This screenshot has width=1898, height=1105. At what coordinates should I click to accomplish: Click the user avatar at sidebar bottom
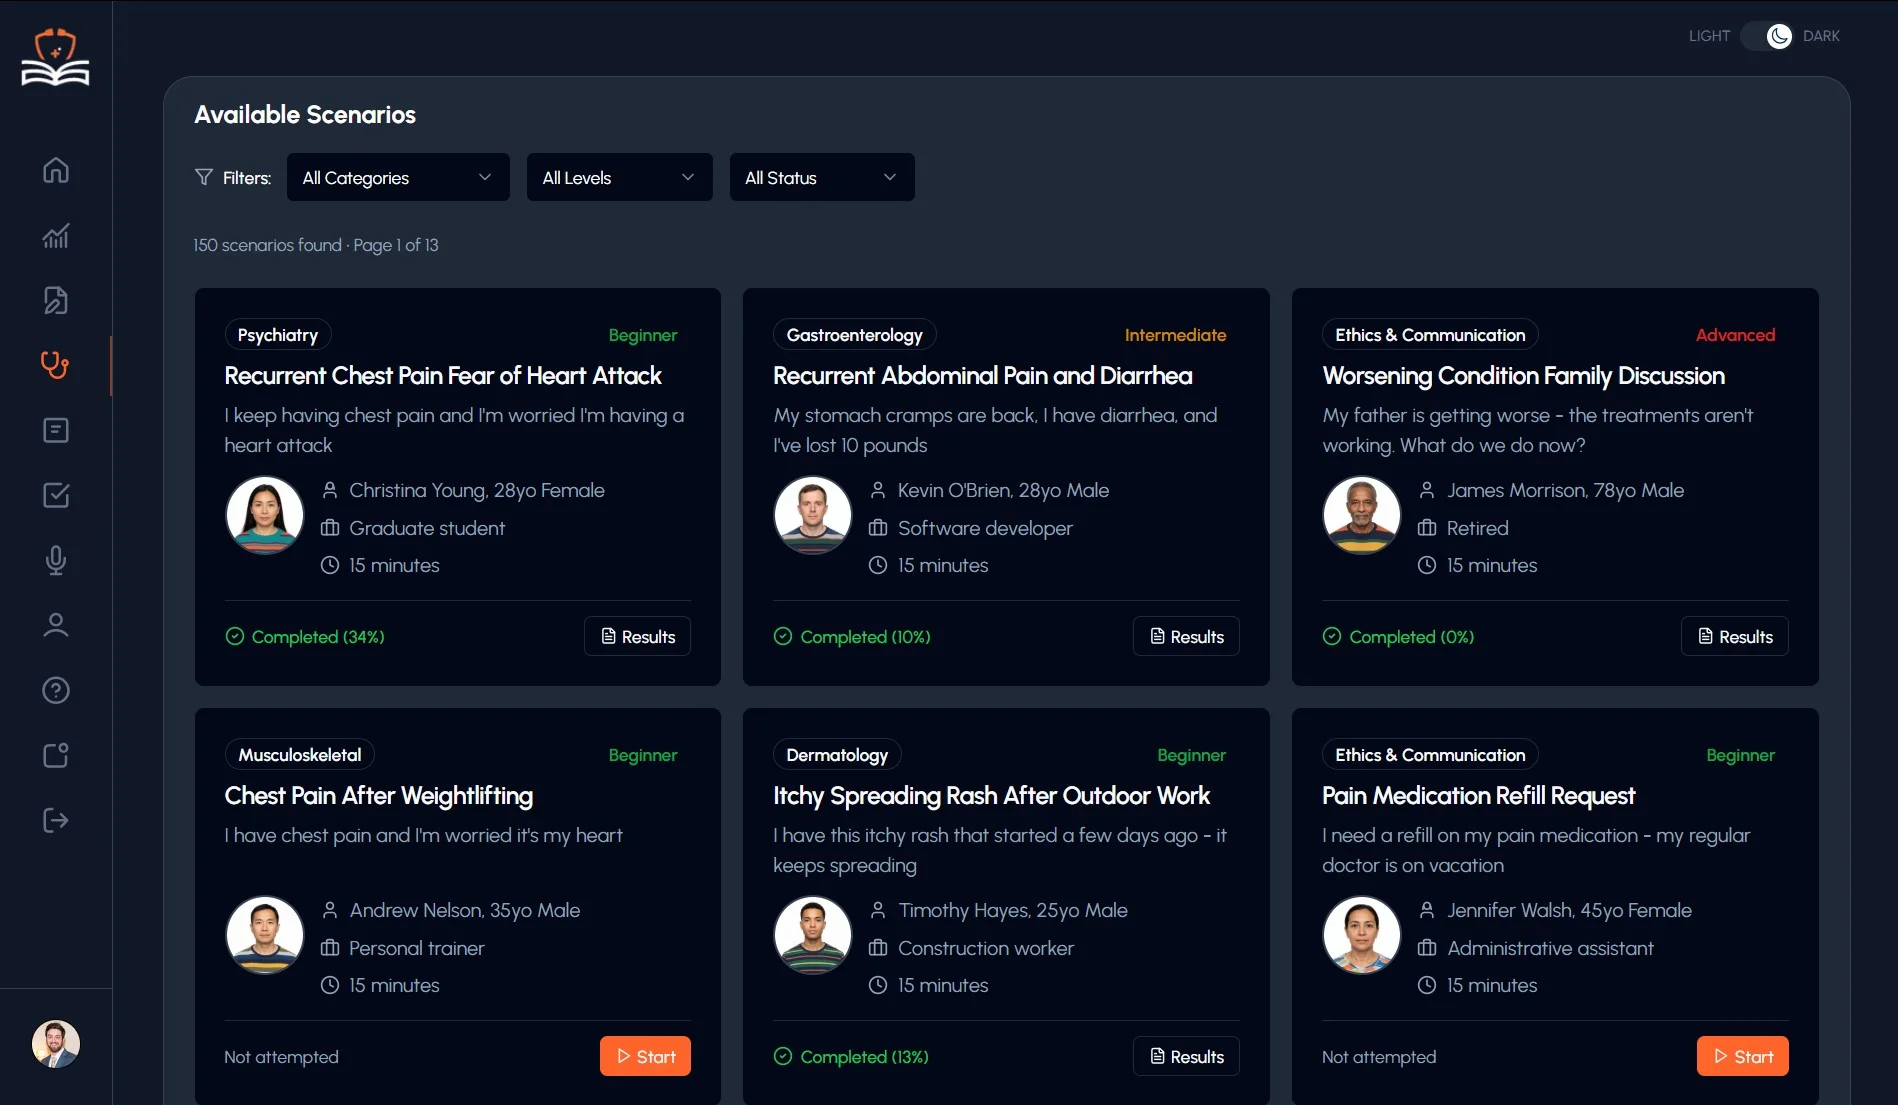coord(56,1044)
